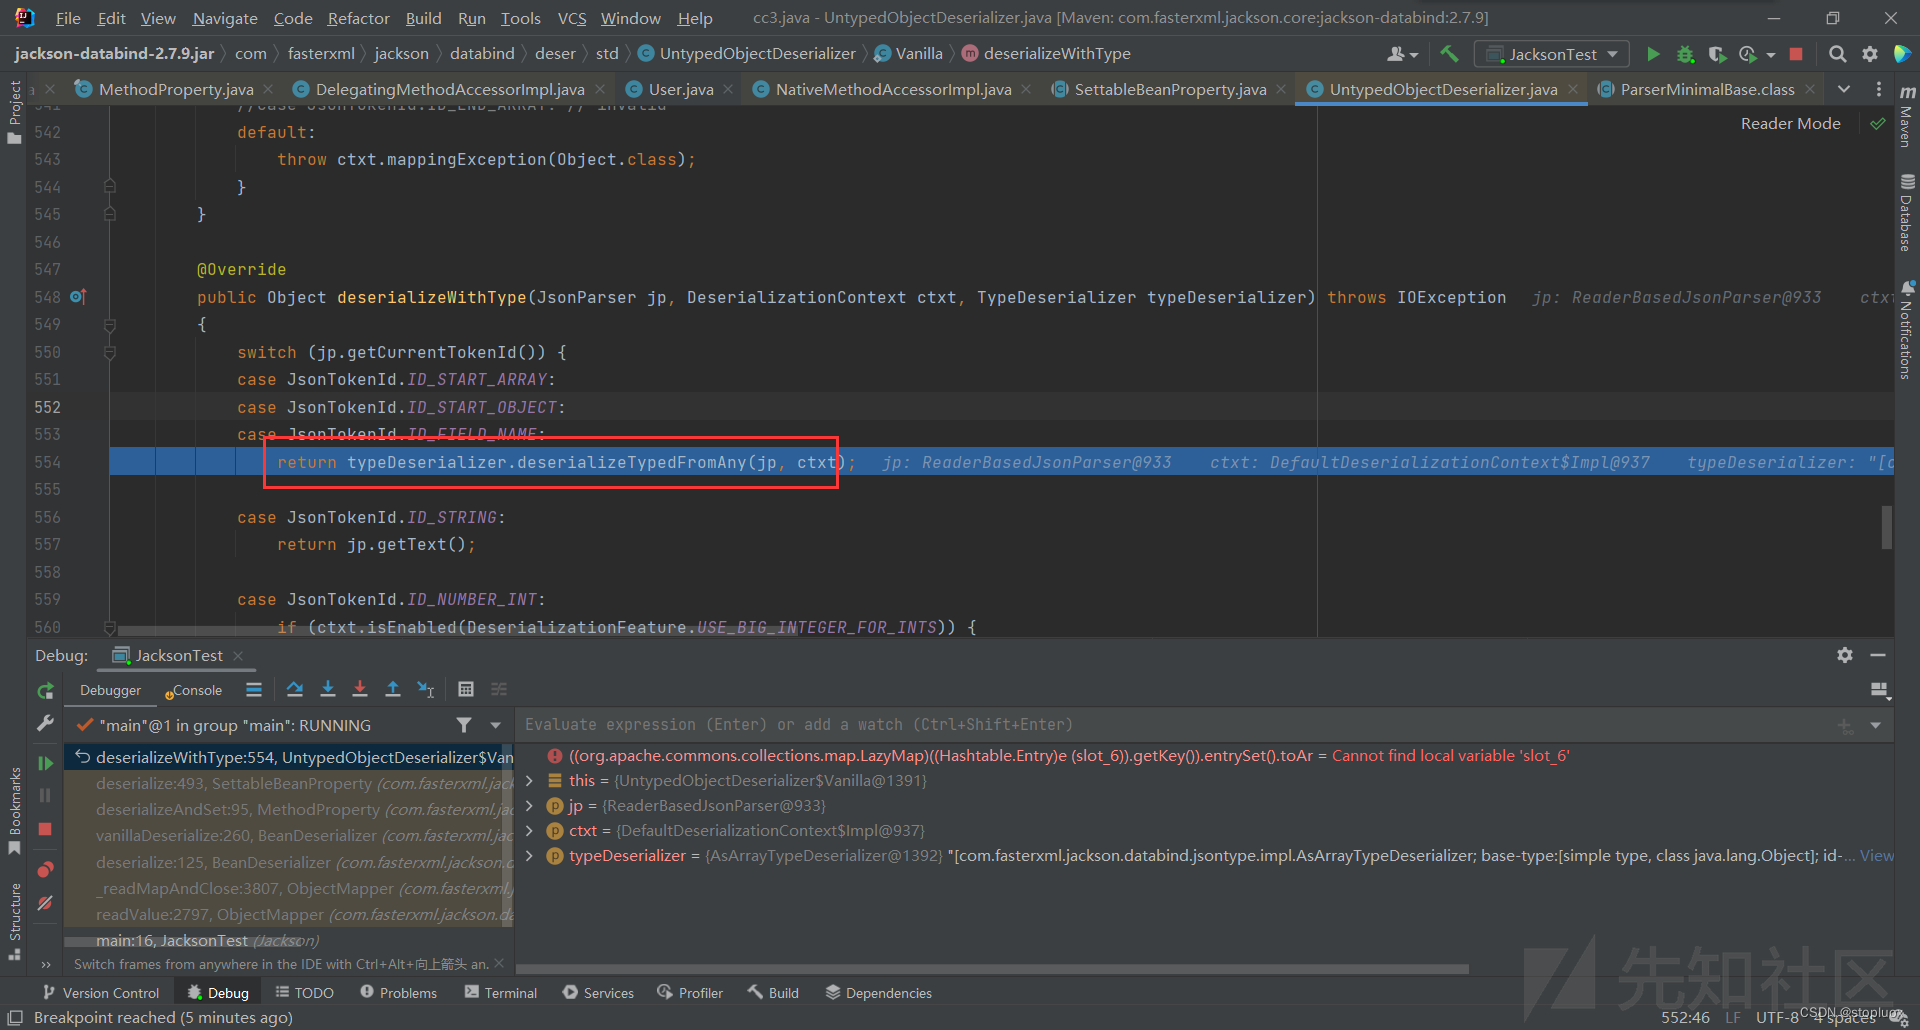Stop debugging via red square in debug sidebar
Viewport: 1920px width, 1030px height.
(x=45, y=829)
